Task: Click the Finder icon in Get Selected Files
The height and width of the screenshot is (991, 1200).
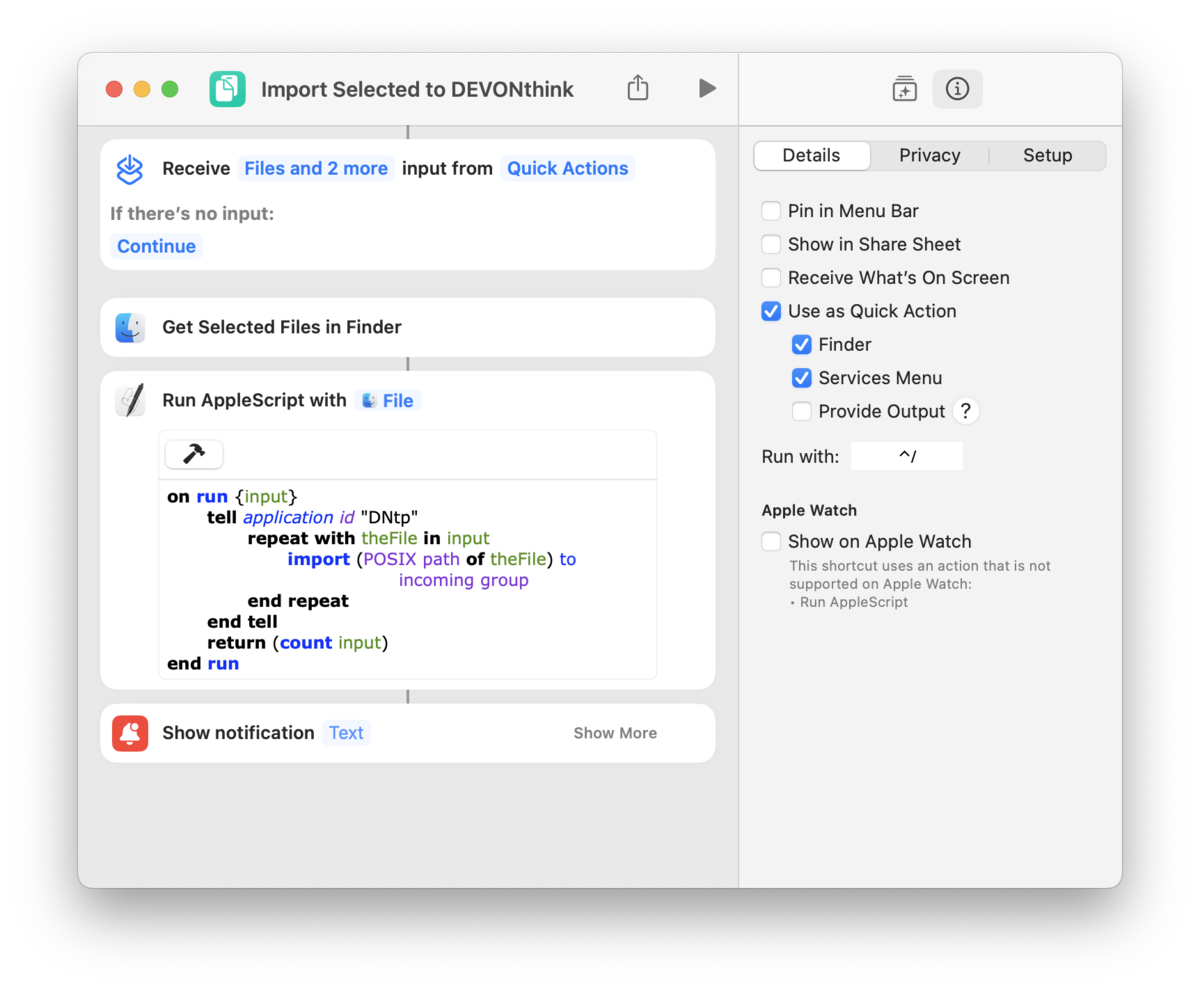Action: (130, 327)
